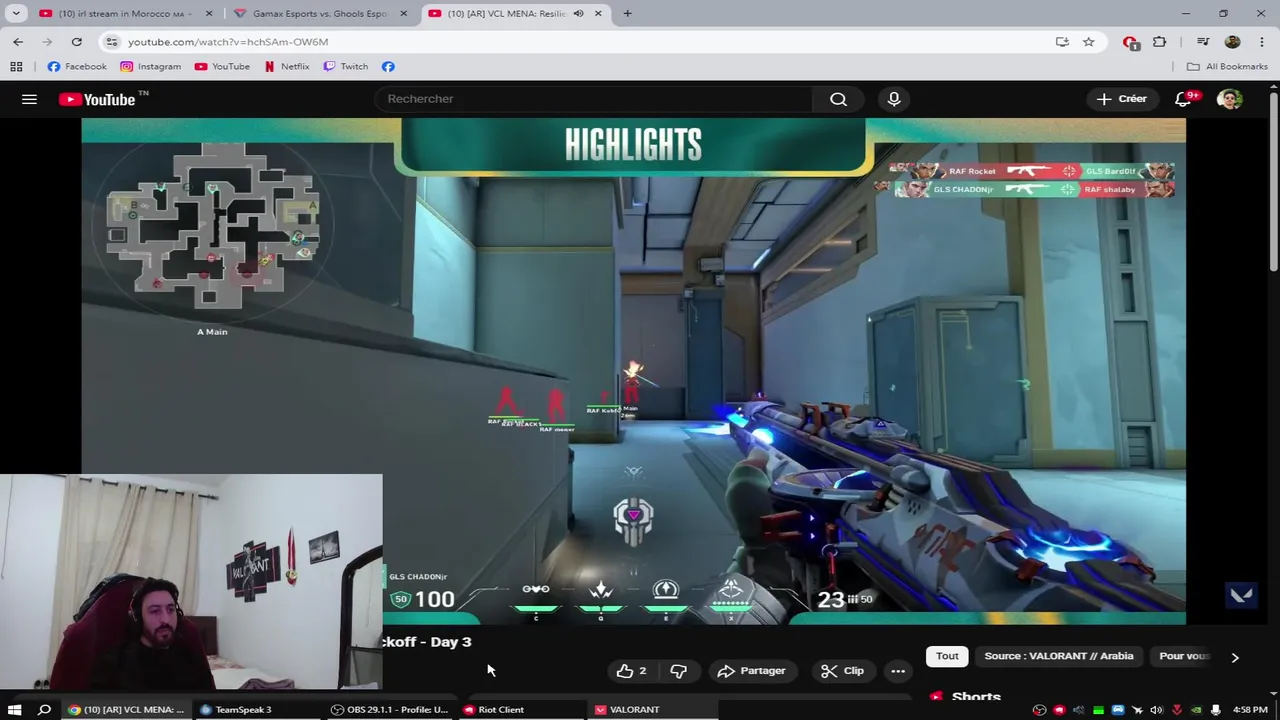Viewport: 1280px width, 720px height.
Task: Open the Chrome profile avatar
Action: click(1232, 42)
